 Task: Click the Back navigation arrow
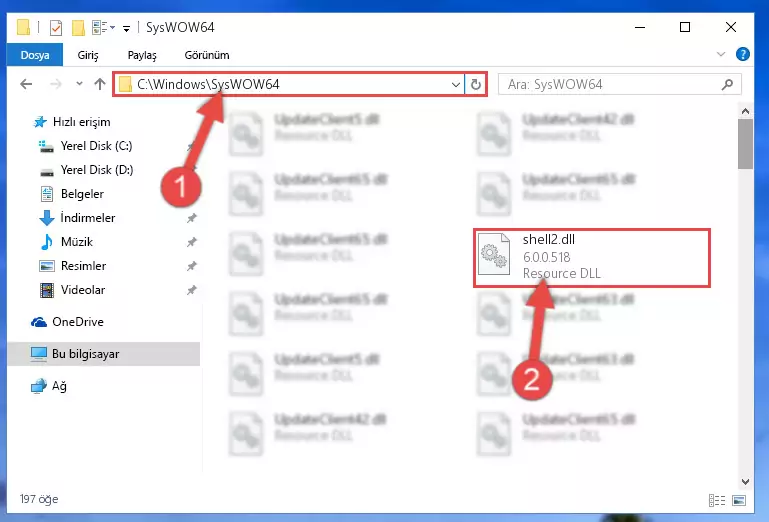click(x=26, y=84)
